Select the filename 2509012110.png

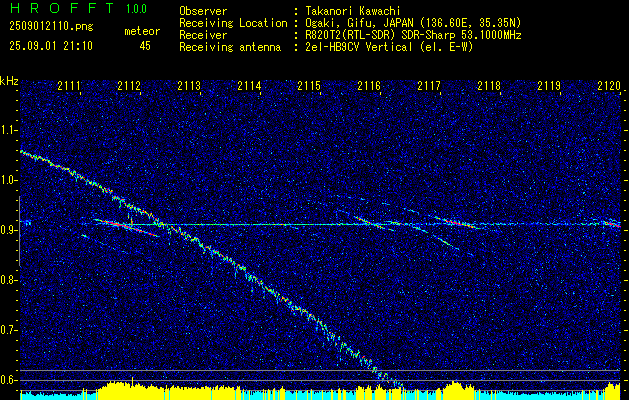[51, 27]
